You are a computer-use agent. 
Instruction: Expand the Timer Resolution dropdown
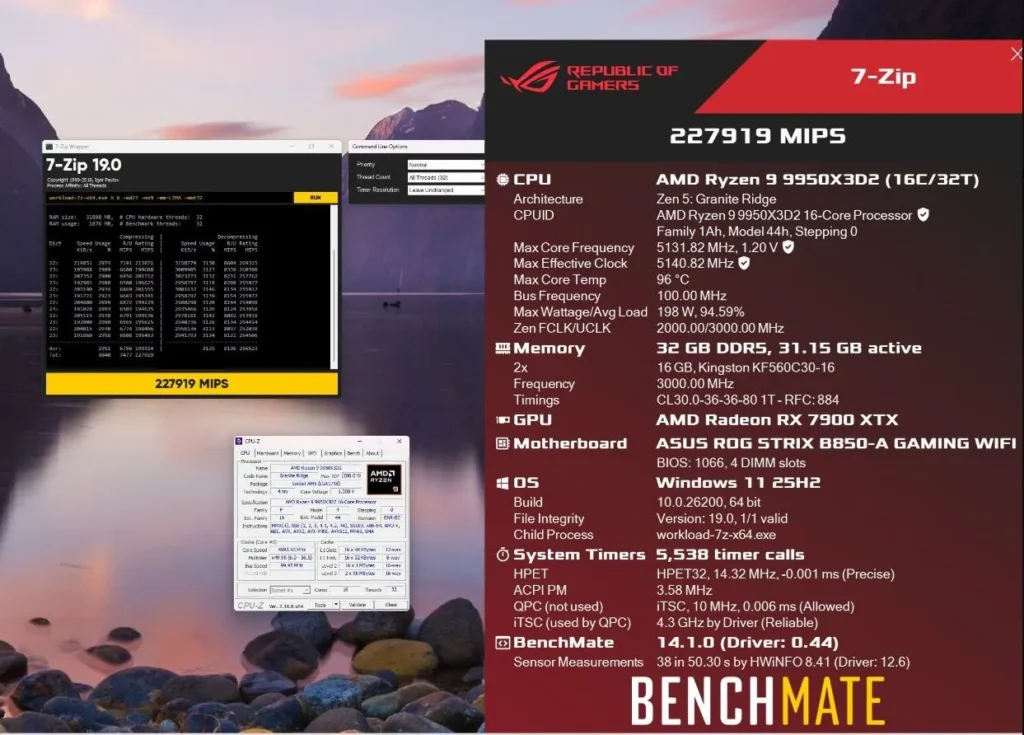coord(443,191)
